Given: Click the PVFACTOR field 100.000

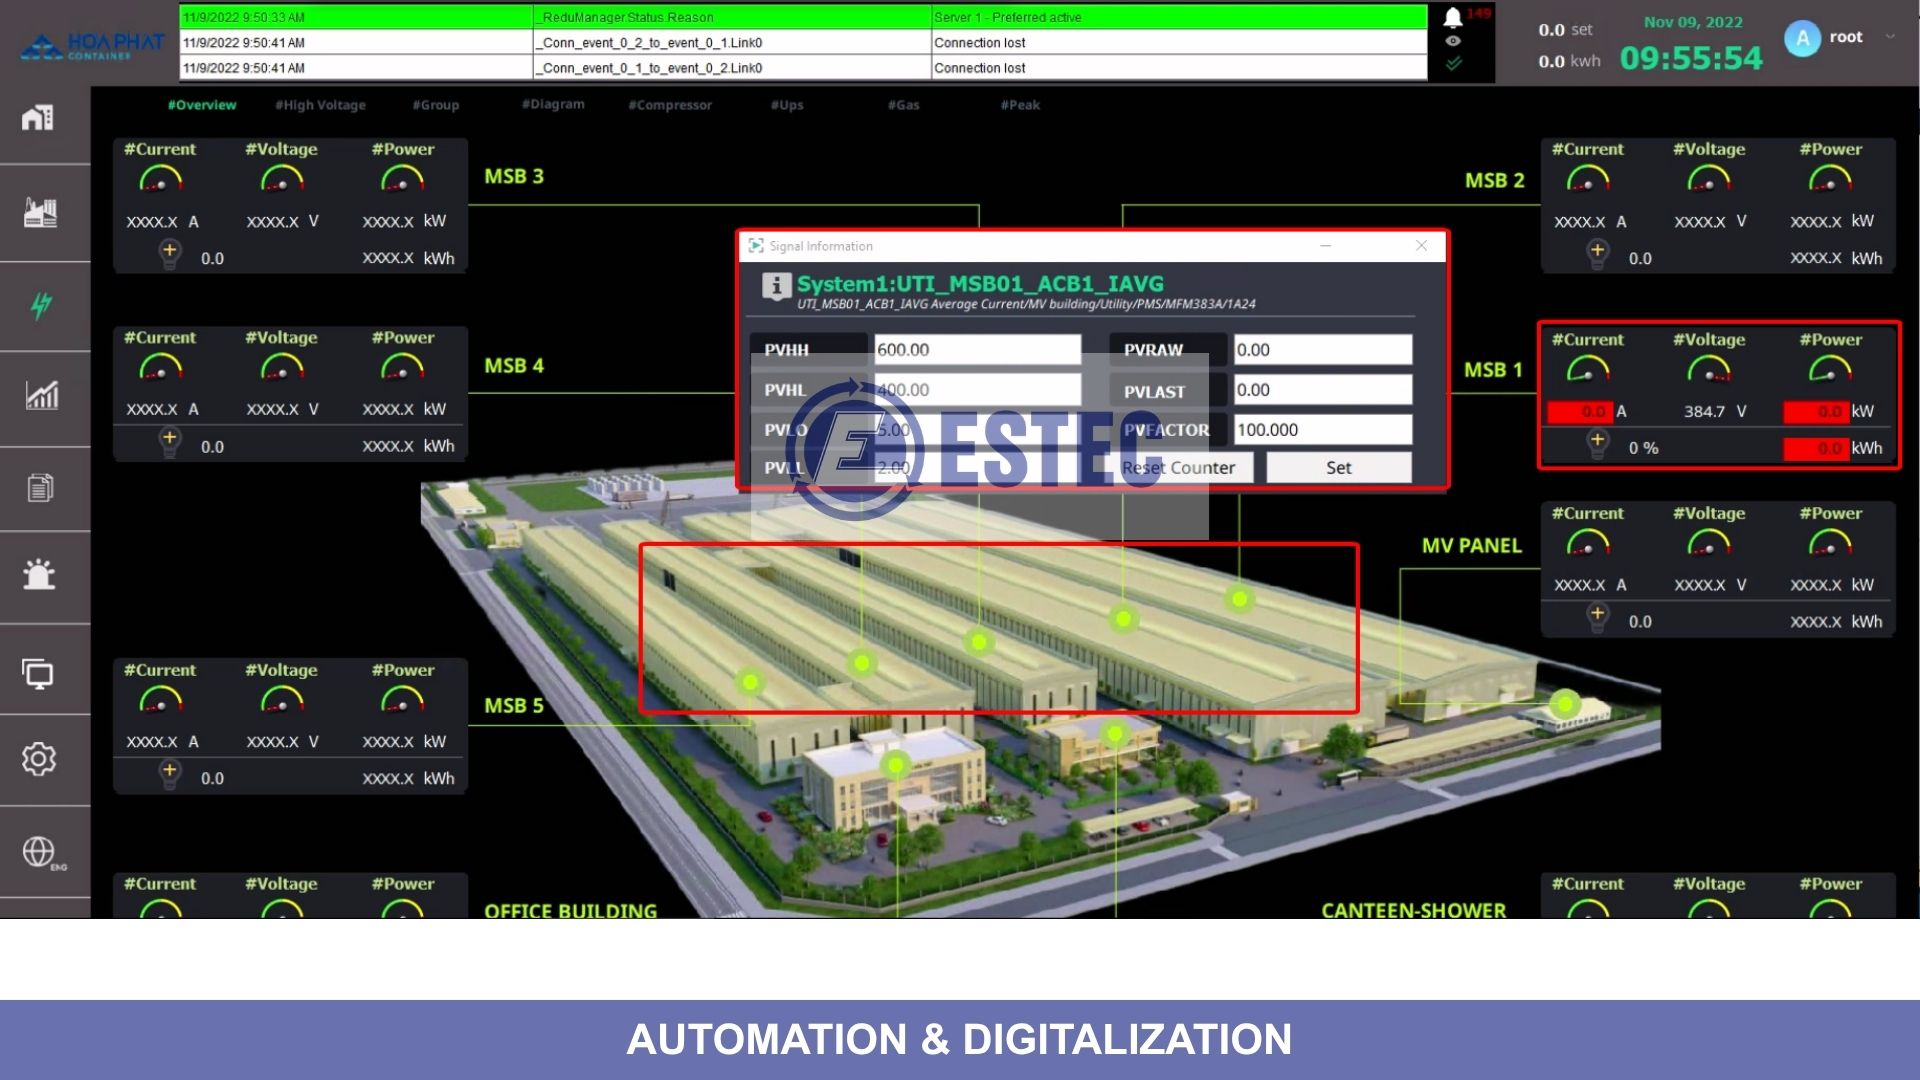Looking at the screenshot, I should click(x=1322, y=429).
